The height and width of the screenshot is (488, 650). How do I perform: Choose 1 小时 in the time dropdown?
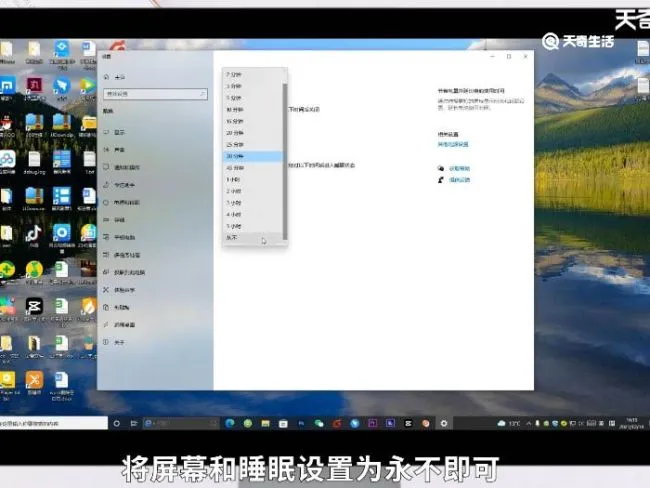coord(253,180)
